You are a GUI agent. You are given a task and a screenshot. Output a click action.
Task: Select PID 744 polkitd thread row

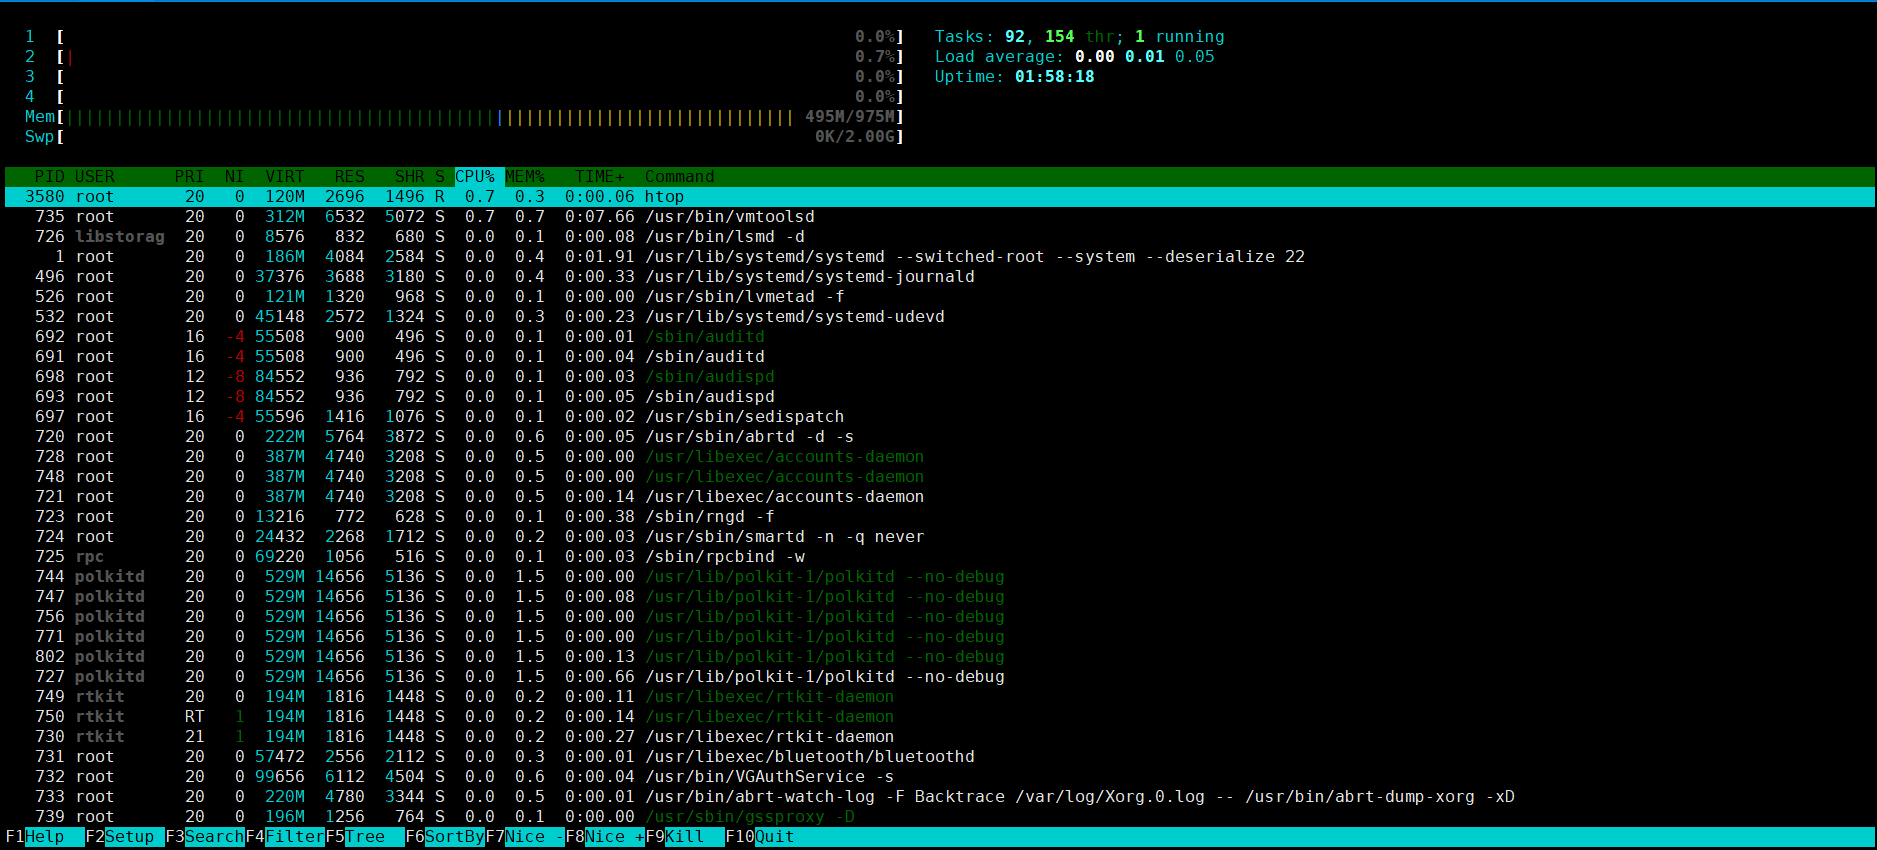tap(940, 577)
